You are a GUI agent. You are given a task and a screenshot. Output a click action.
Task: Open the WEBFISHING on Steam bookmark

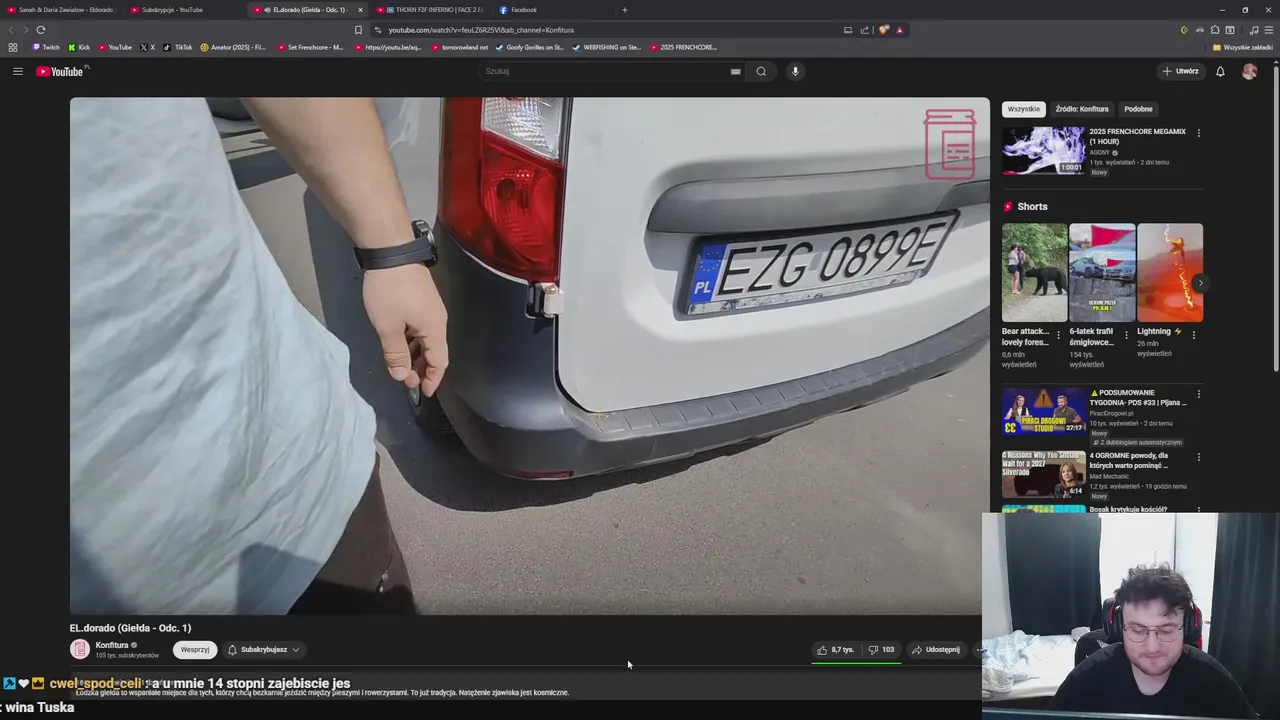[607, 47]
